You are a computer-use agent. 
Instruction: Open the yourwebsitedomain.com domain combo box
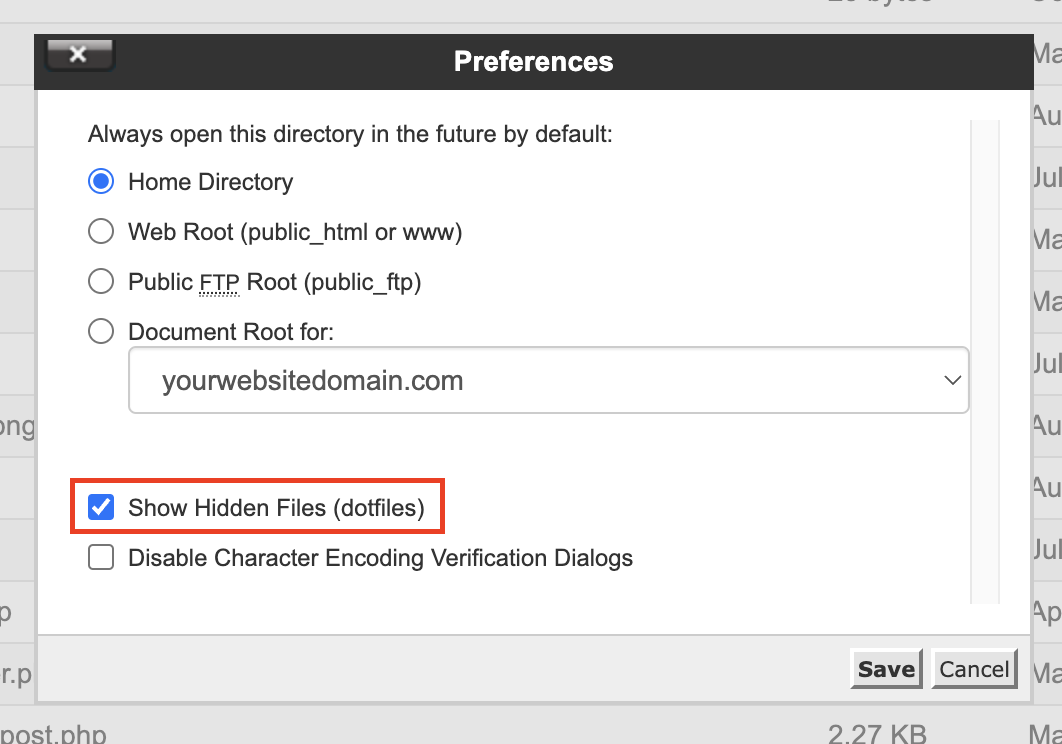(x=548, y=380)
